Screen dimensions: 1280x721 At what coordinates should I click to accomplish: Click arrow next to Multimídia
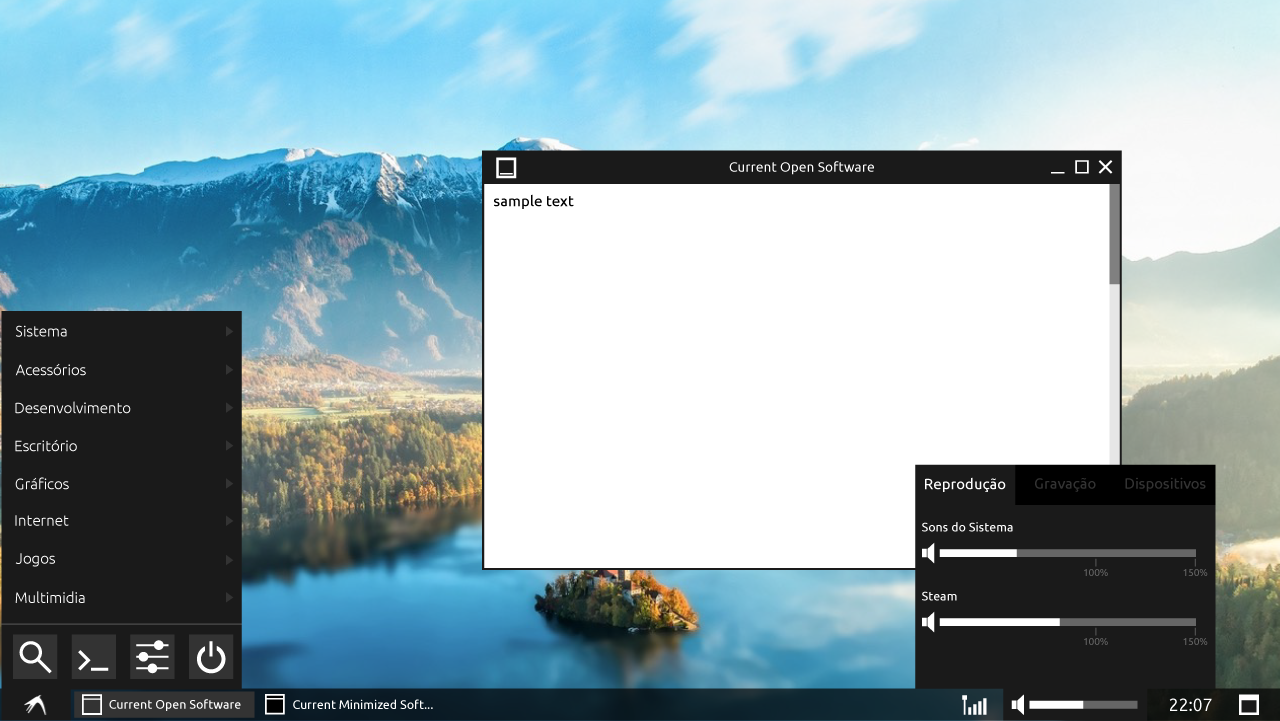229,598
